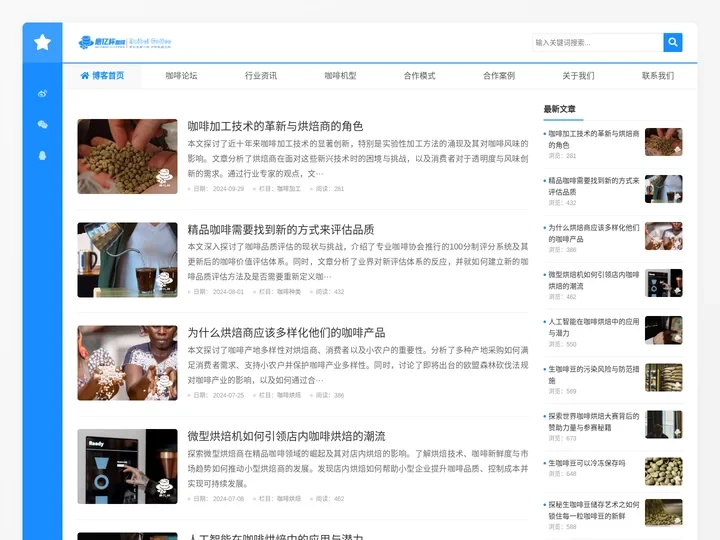Click sidebar thumbnail beside 浏览: 550
This screenshot has height=540, width=720.
coord(664,330)
